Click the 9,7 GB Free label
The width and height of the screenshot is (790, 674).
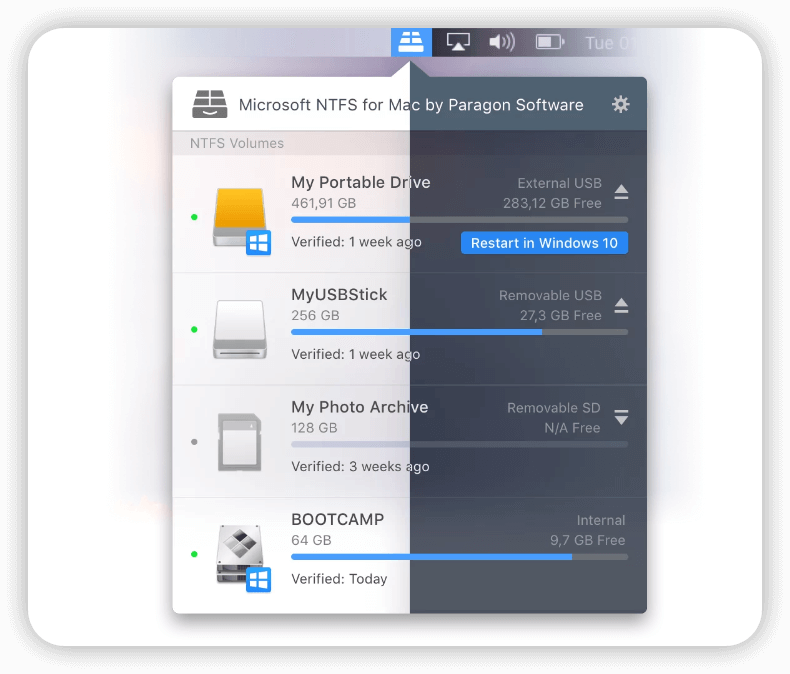click(x=587, y=540)
